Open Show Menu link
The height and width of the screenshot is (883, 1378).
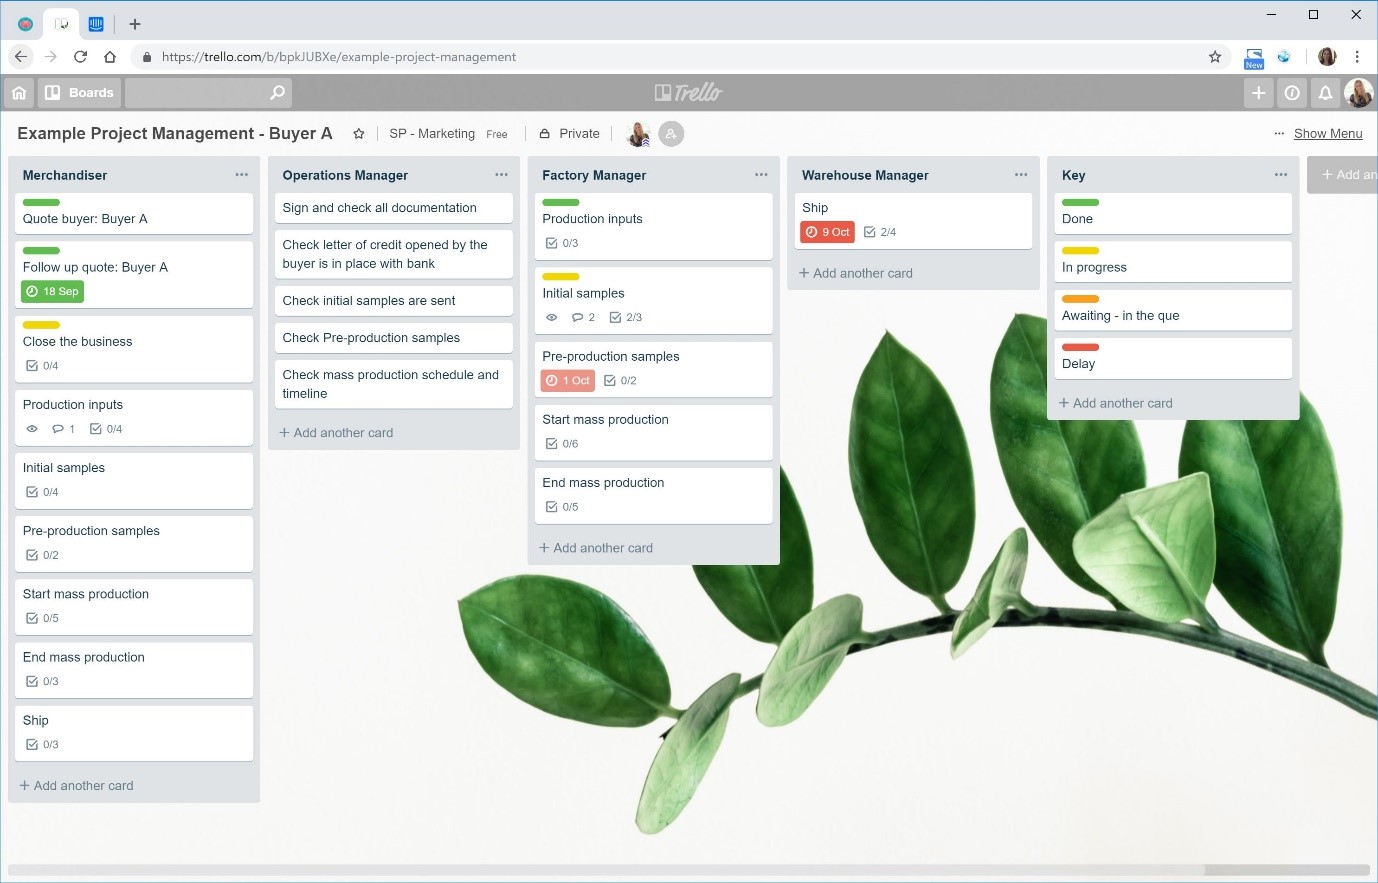click(1328, 134)
